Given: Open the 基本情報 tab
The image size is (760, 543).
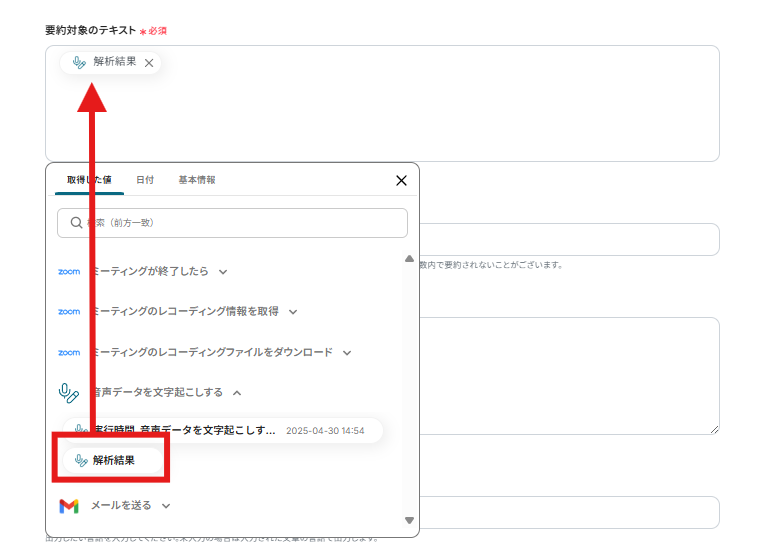Looking at the screenshot, I should click(197, 180).
